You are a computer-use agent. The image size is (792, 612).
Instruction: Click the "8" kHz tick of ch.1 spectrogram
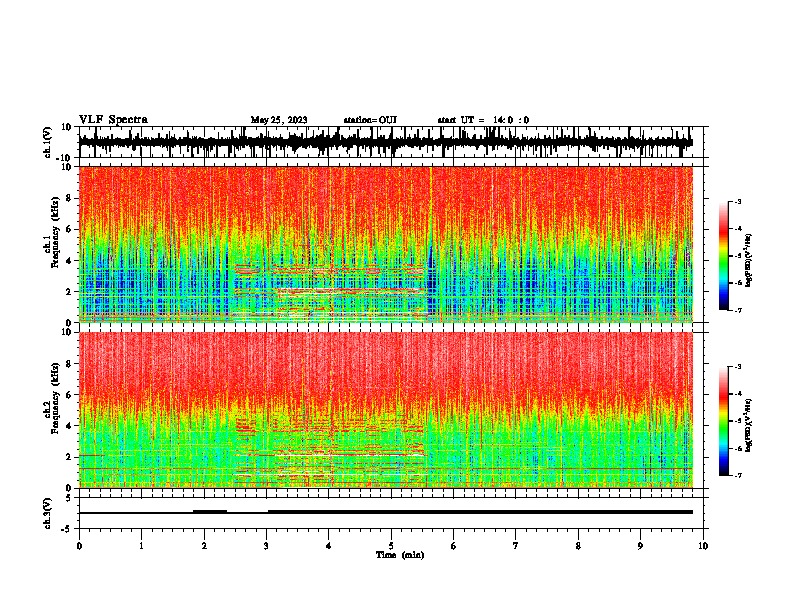pos(70,198)
